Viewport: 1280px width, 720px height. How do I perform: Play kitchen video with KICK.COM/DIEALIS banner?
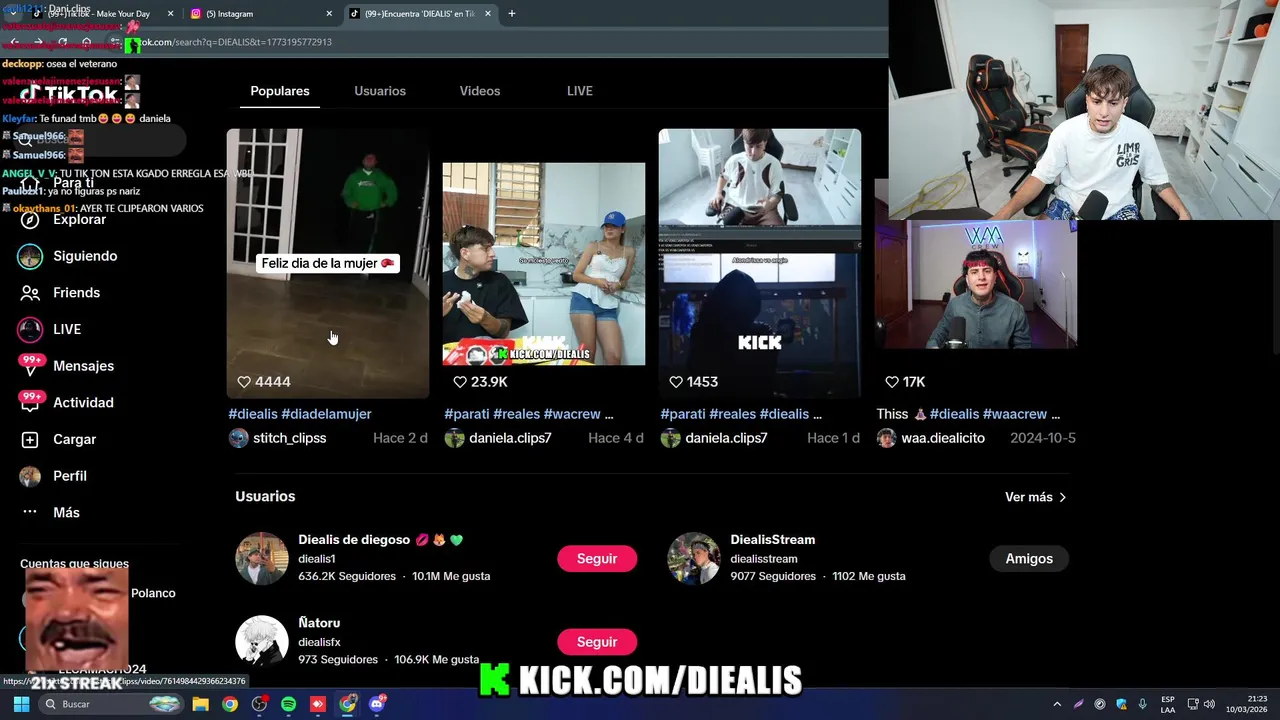click(544, 263)
